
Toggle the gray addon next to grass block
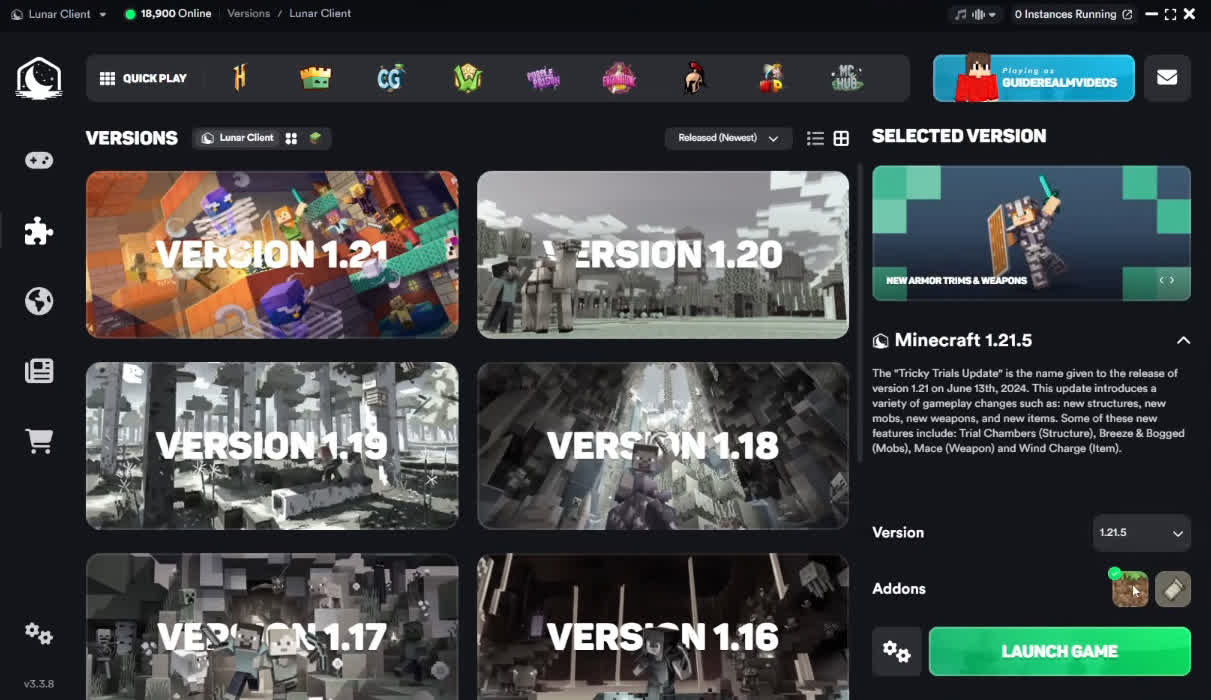pyautogui.click(x=1173, y=589)
